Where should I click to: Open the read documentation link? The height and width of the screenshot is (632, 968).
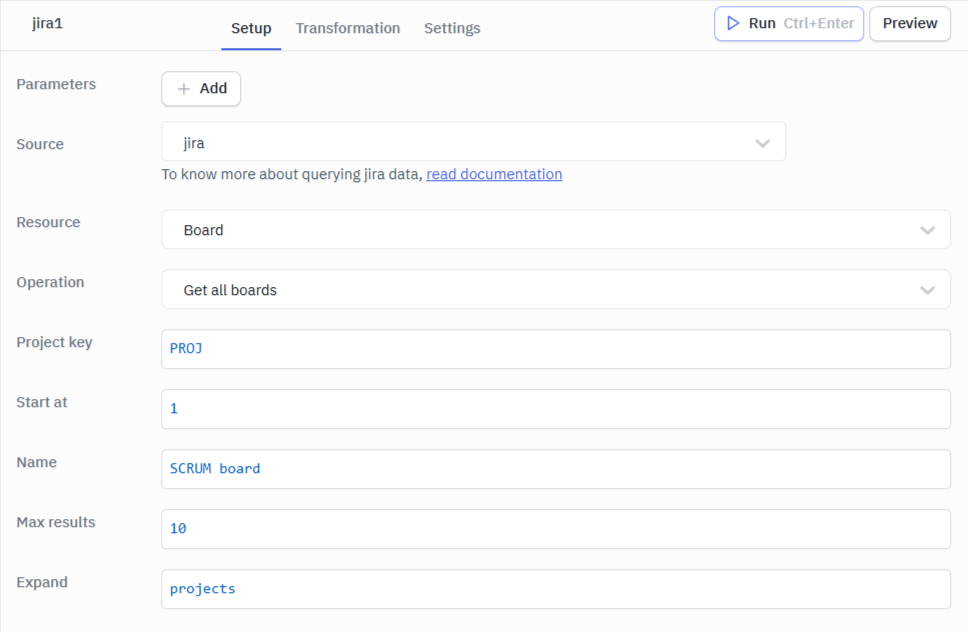(x=494, y=174)
